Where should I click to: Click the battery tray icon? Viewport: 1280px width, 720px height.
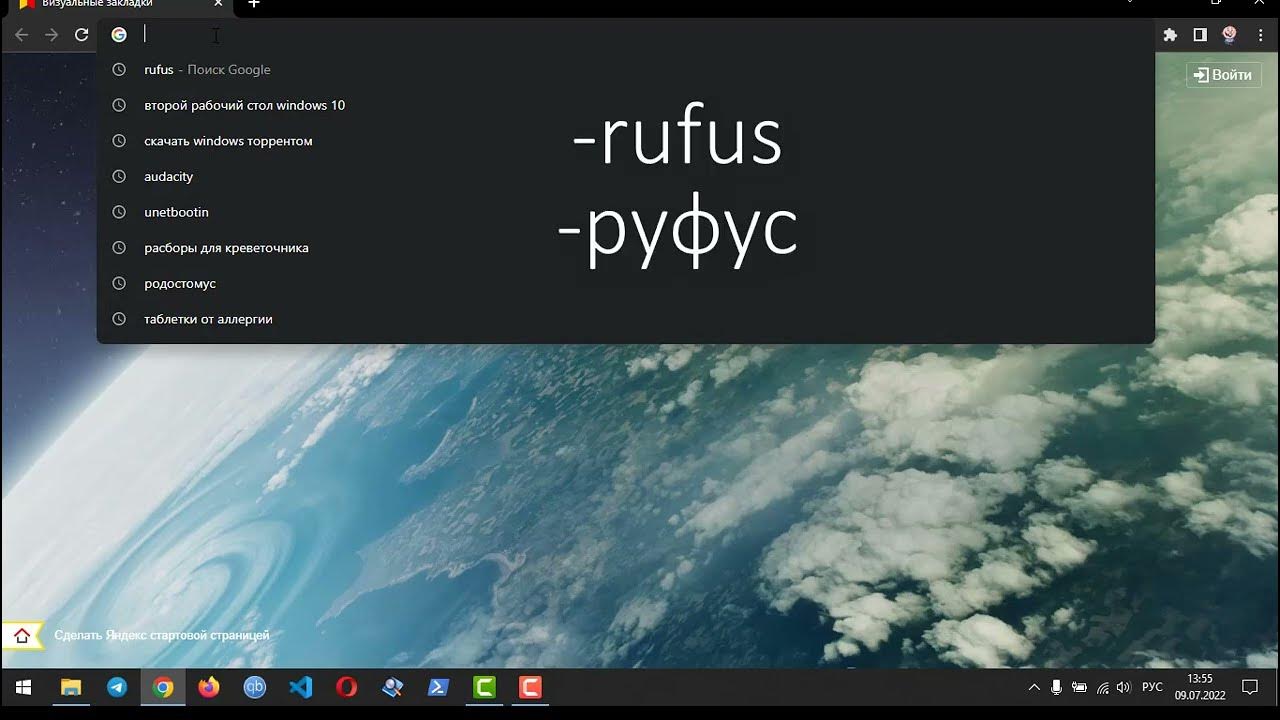click(x=1079, y=688)
